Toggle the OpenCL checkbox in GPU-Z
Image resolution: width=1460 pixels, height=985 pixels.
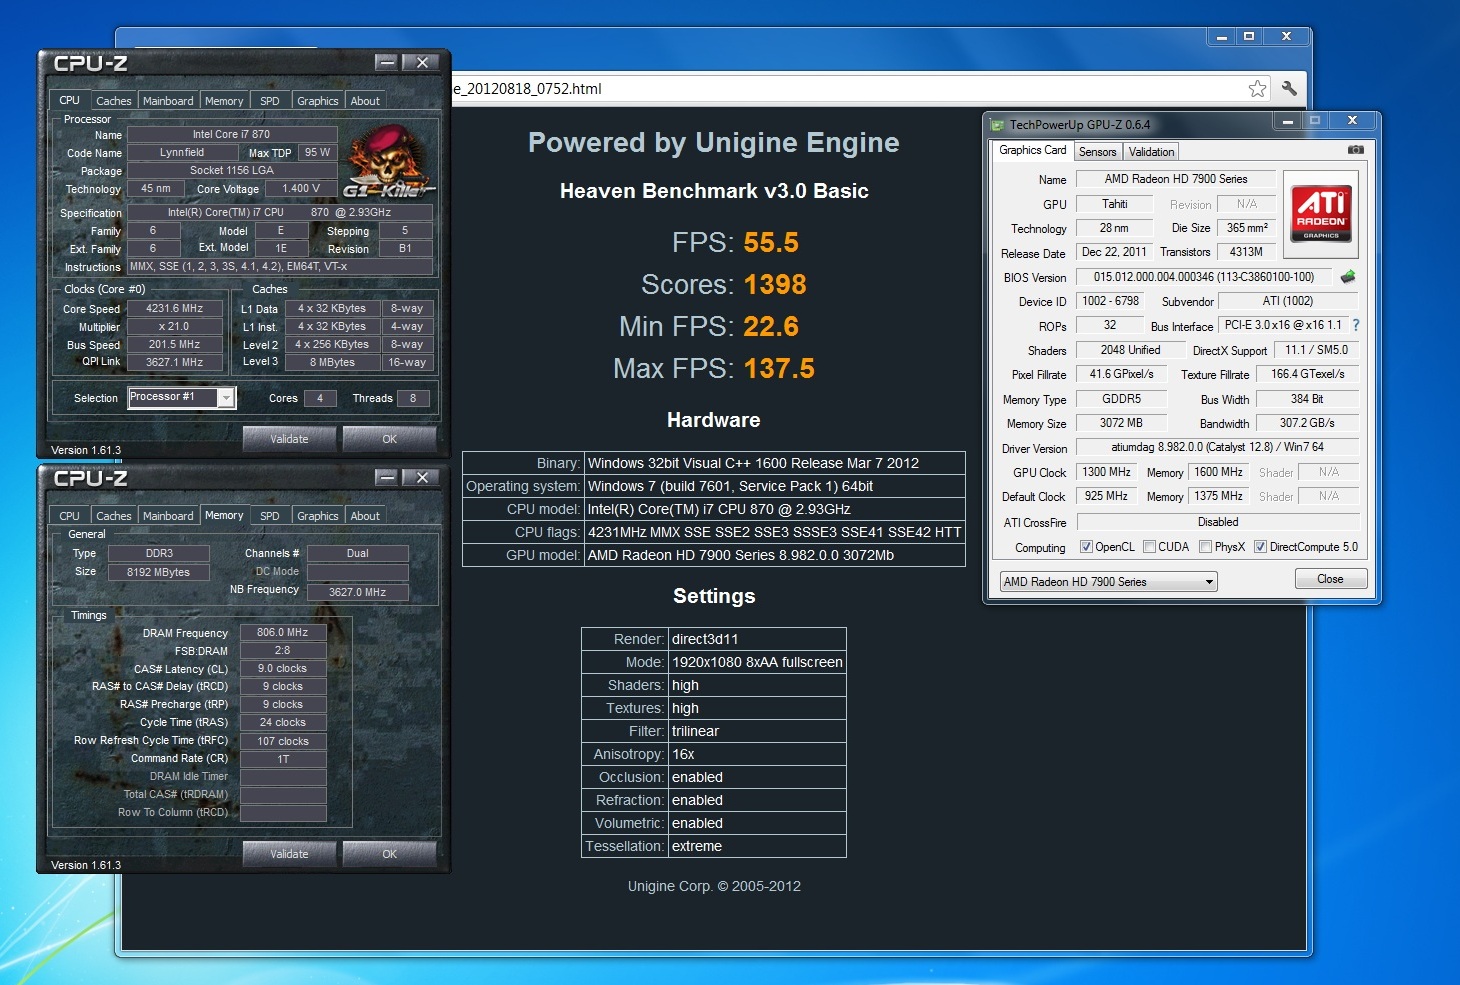[1086, 547]
